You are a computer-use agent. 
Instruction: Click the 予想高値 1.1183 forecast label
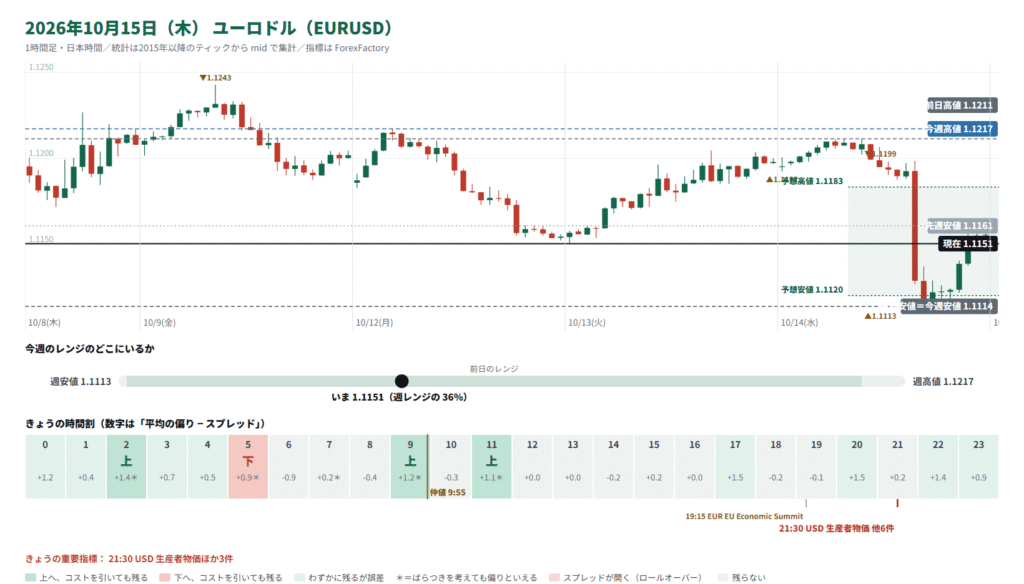812,181
